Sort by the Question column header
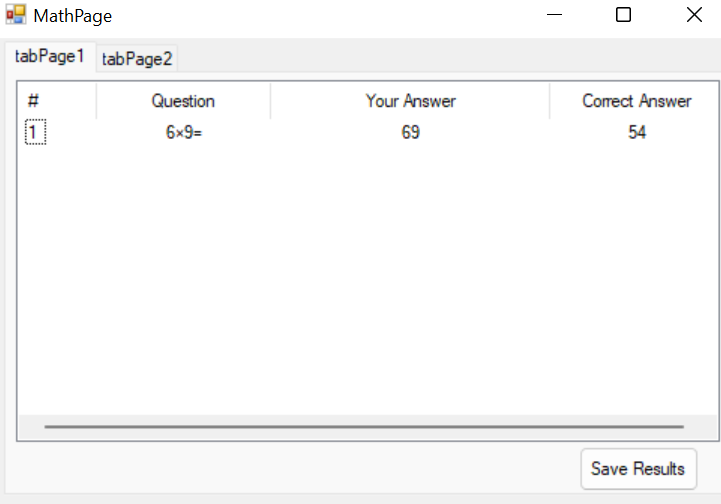The height and width of the screenshot is (504, 721). (183, 101)
